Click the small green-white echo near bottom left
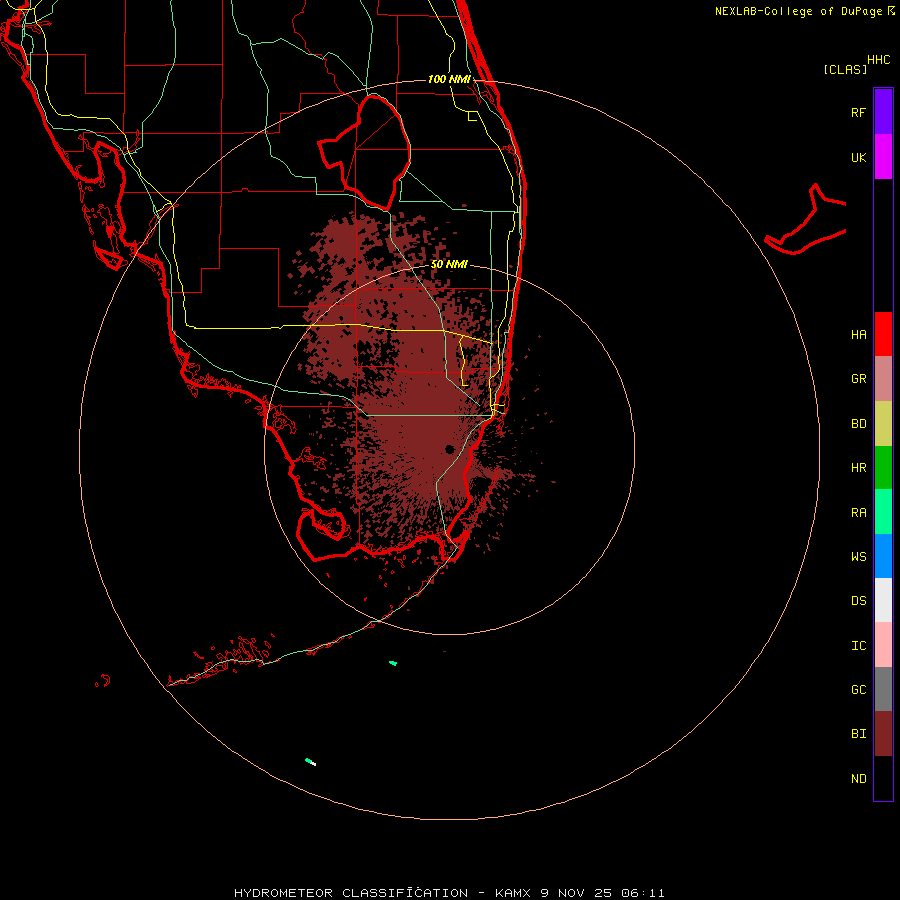This screenshot has height=900, width=900. 310,762
